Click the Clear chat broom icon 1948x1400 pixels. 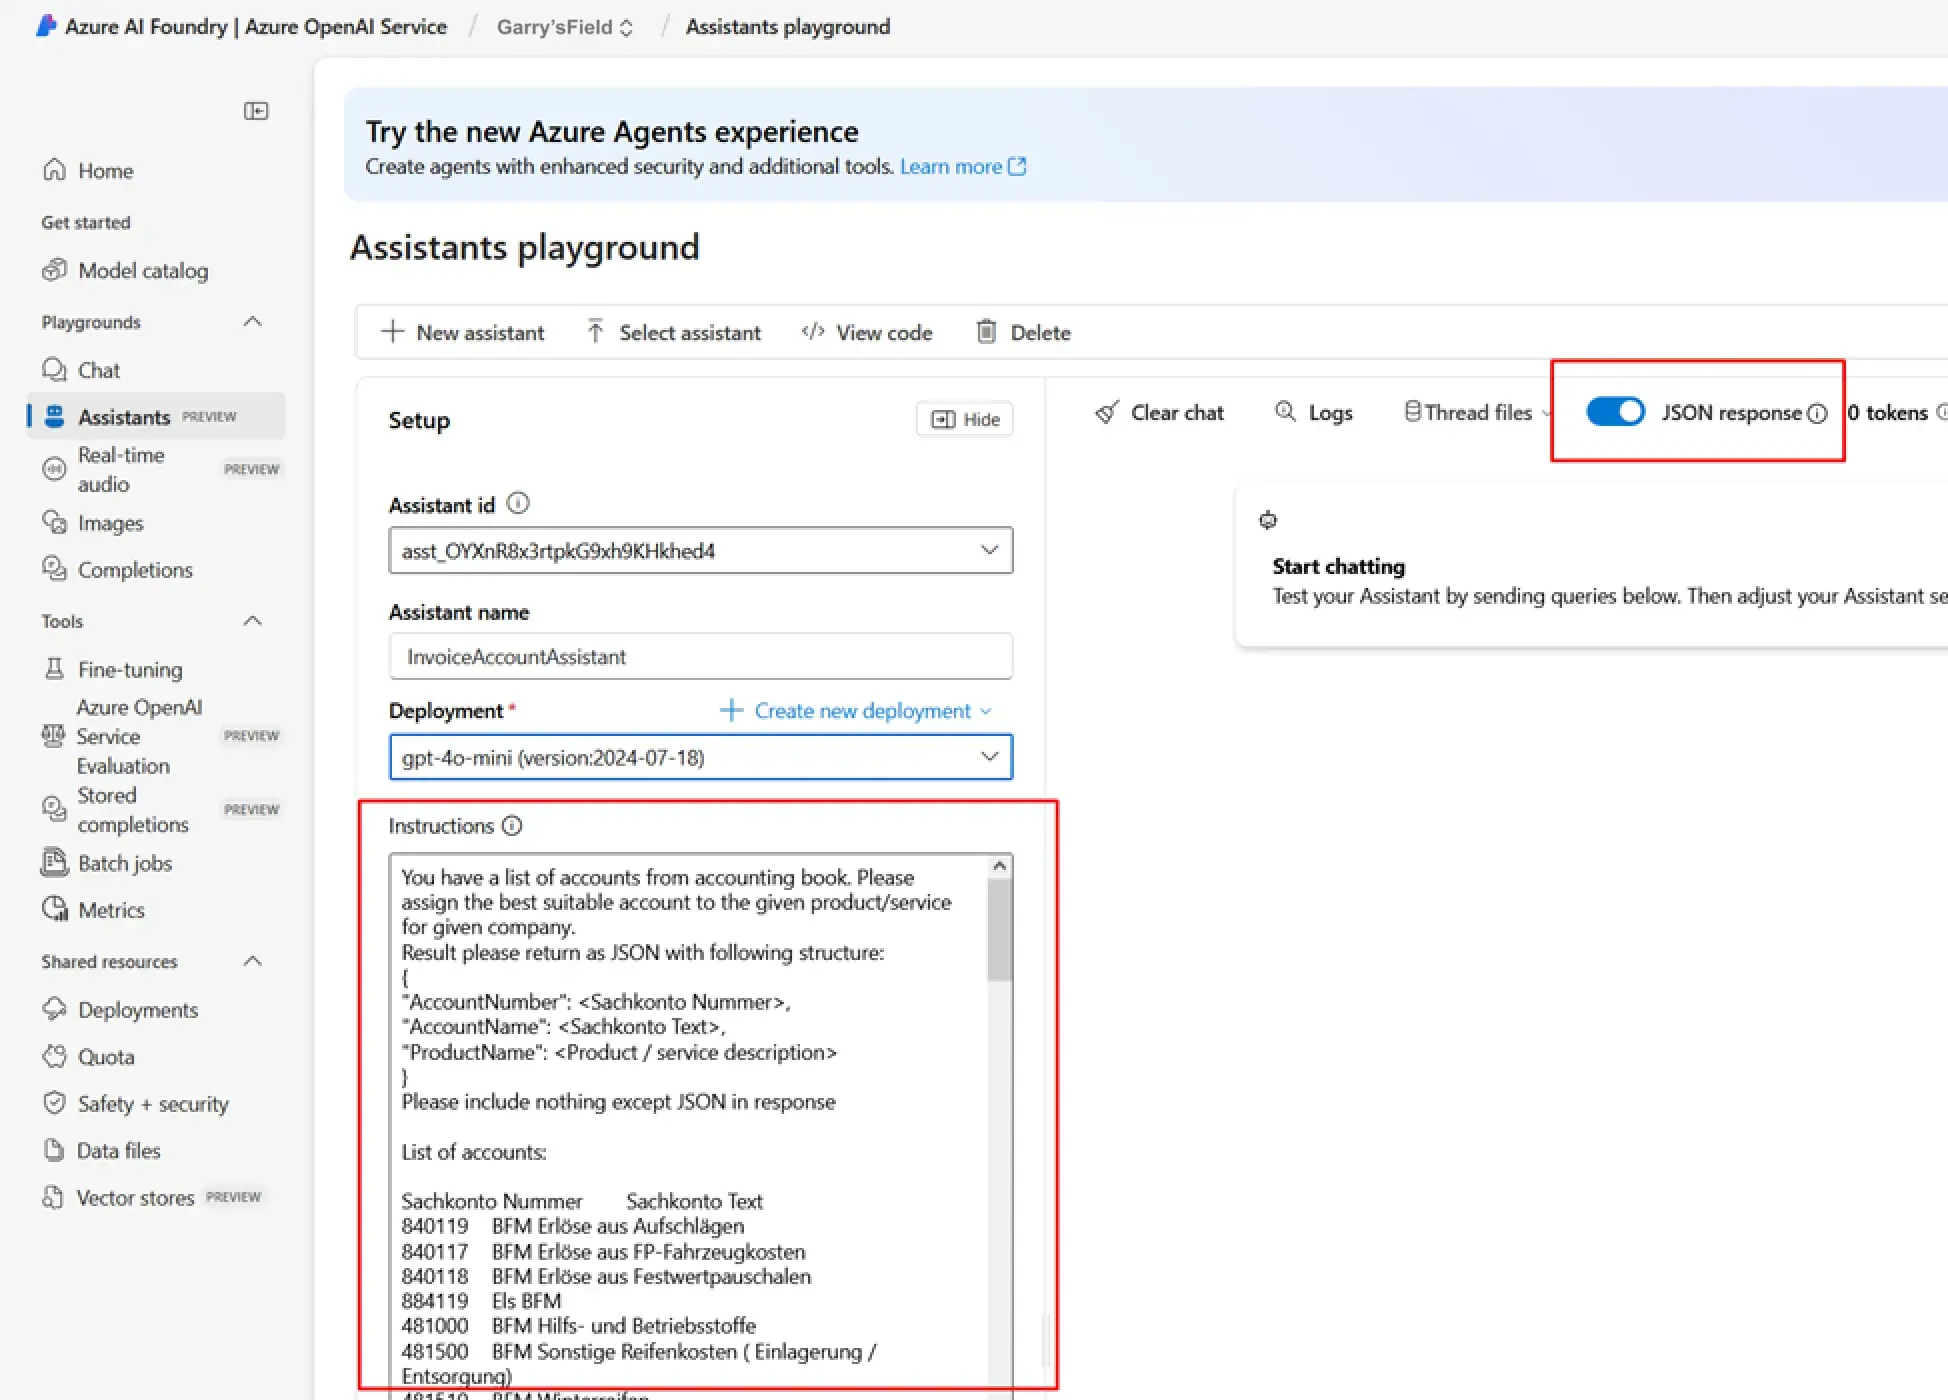(1106, 413)
